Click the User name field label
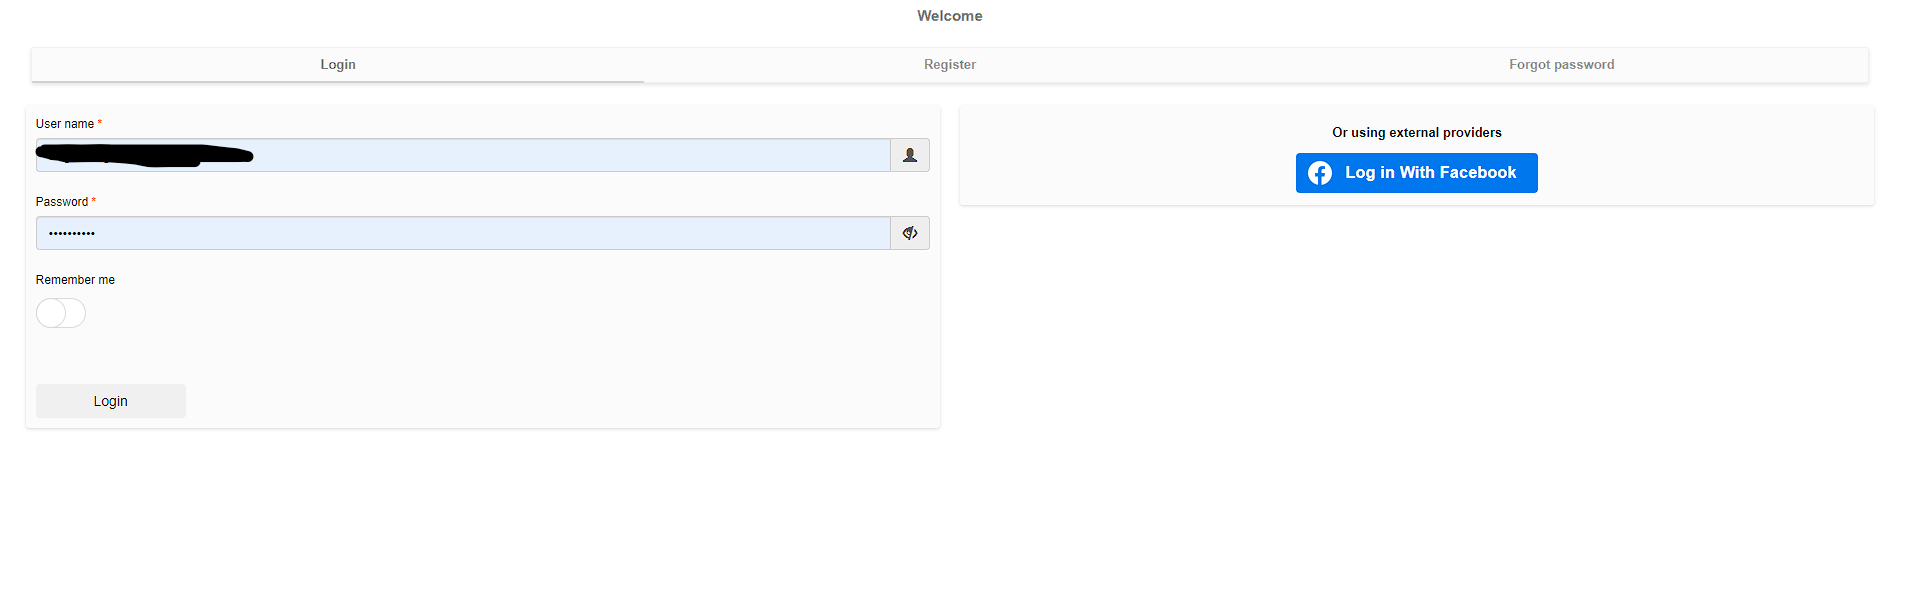The width and height of the screenshot is (1910, 616). pyautogui.click(x=65, y=124)
